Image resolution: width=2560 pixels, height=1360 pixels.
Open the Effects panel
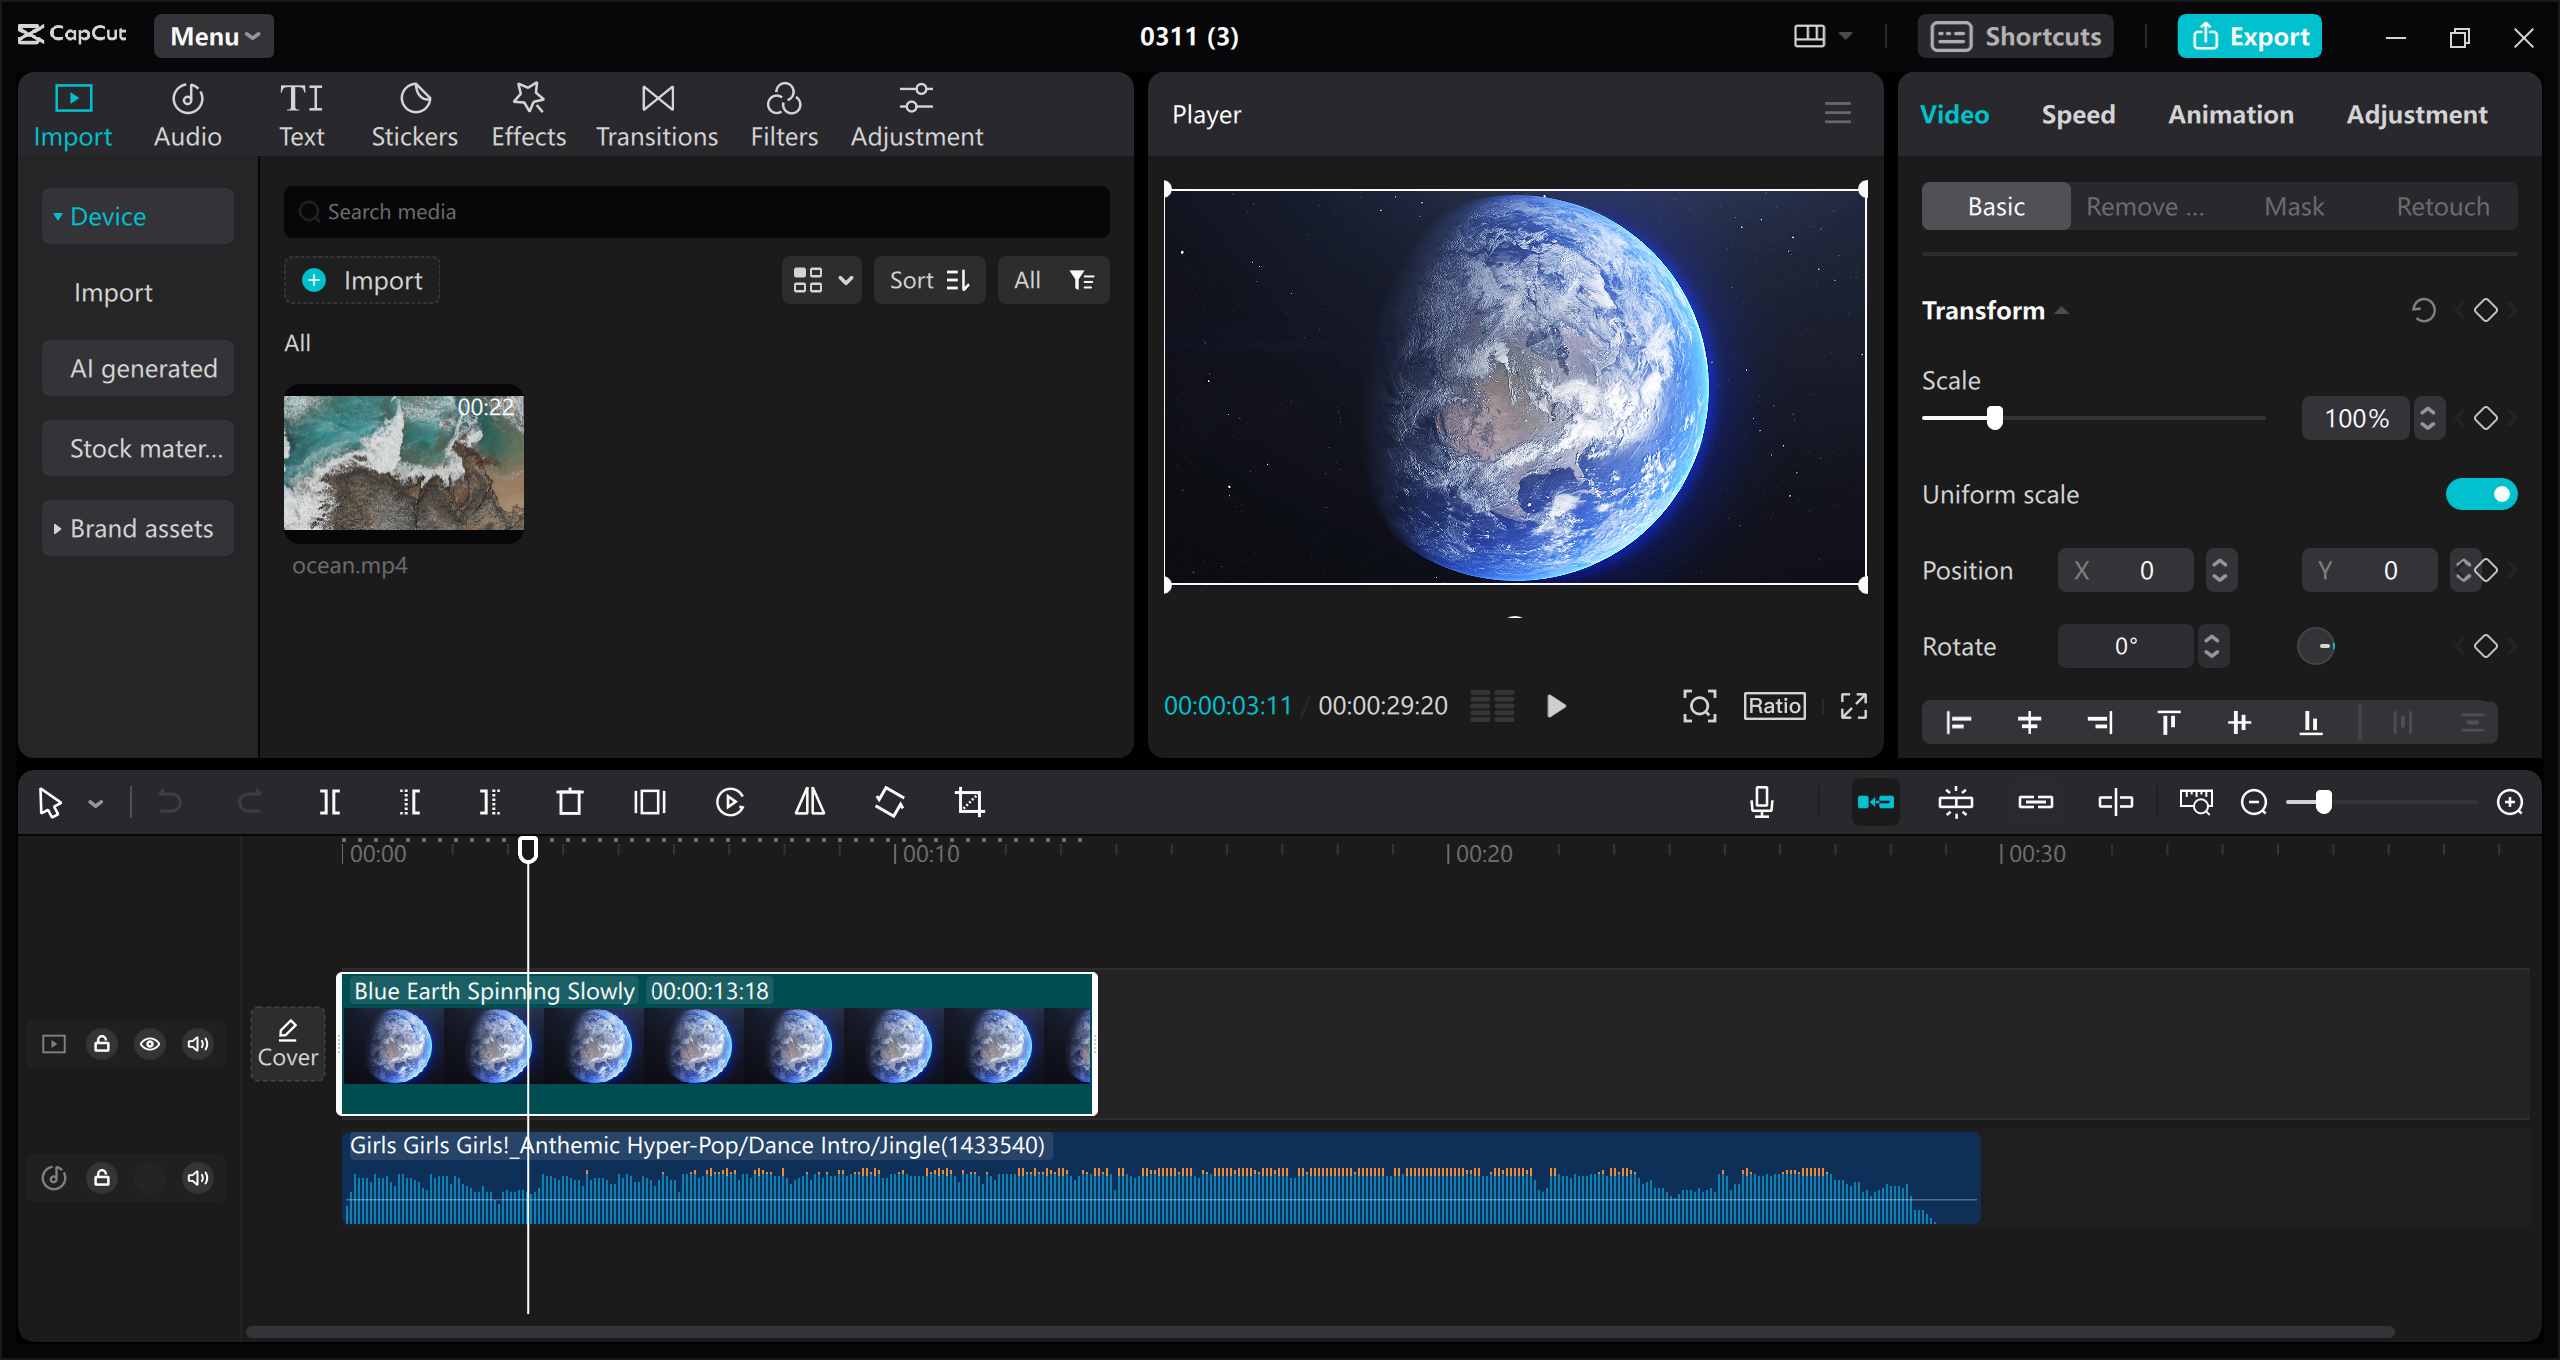(x=528, y=113)
